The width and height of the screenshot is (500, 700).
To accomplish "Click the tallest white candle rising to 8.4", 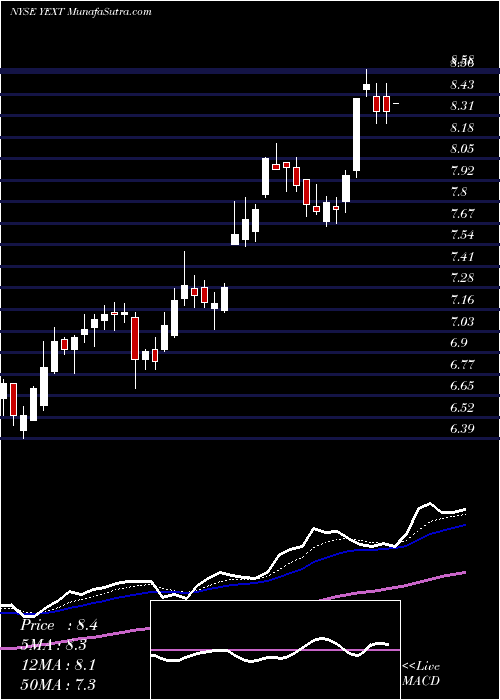I will click(356, 134).
